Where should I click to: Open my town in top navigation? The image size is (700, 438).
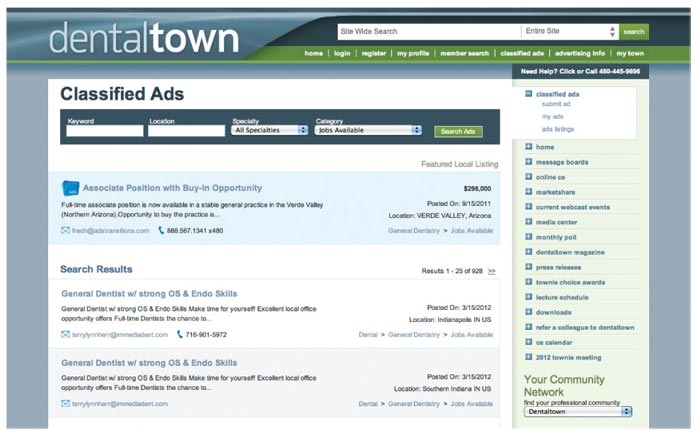coord(630,53)
